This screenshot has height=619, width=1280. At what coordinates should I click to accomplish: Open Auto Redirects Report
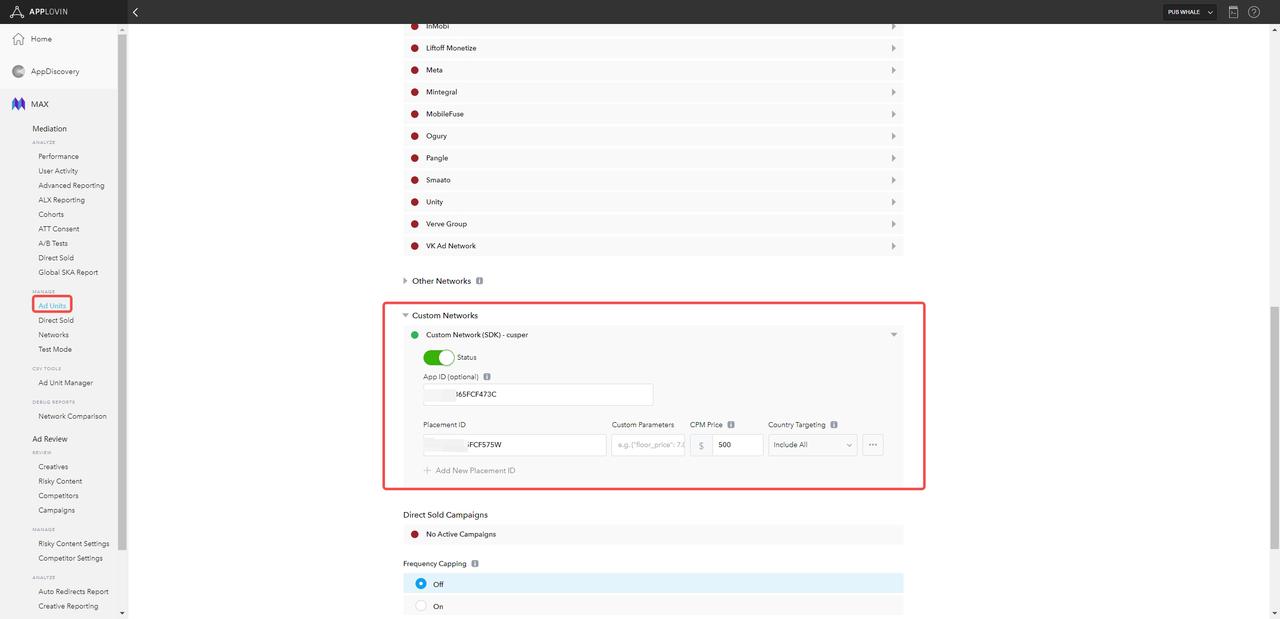coord(73,592)
